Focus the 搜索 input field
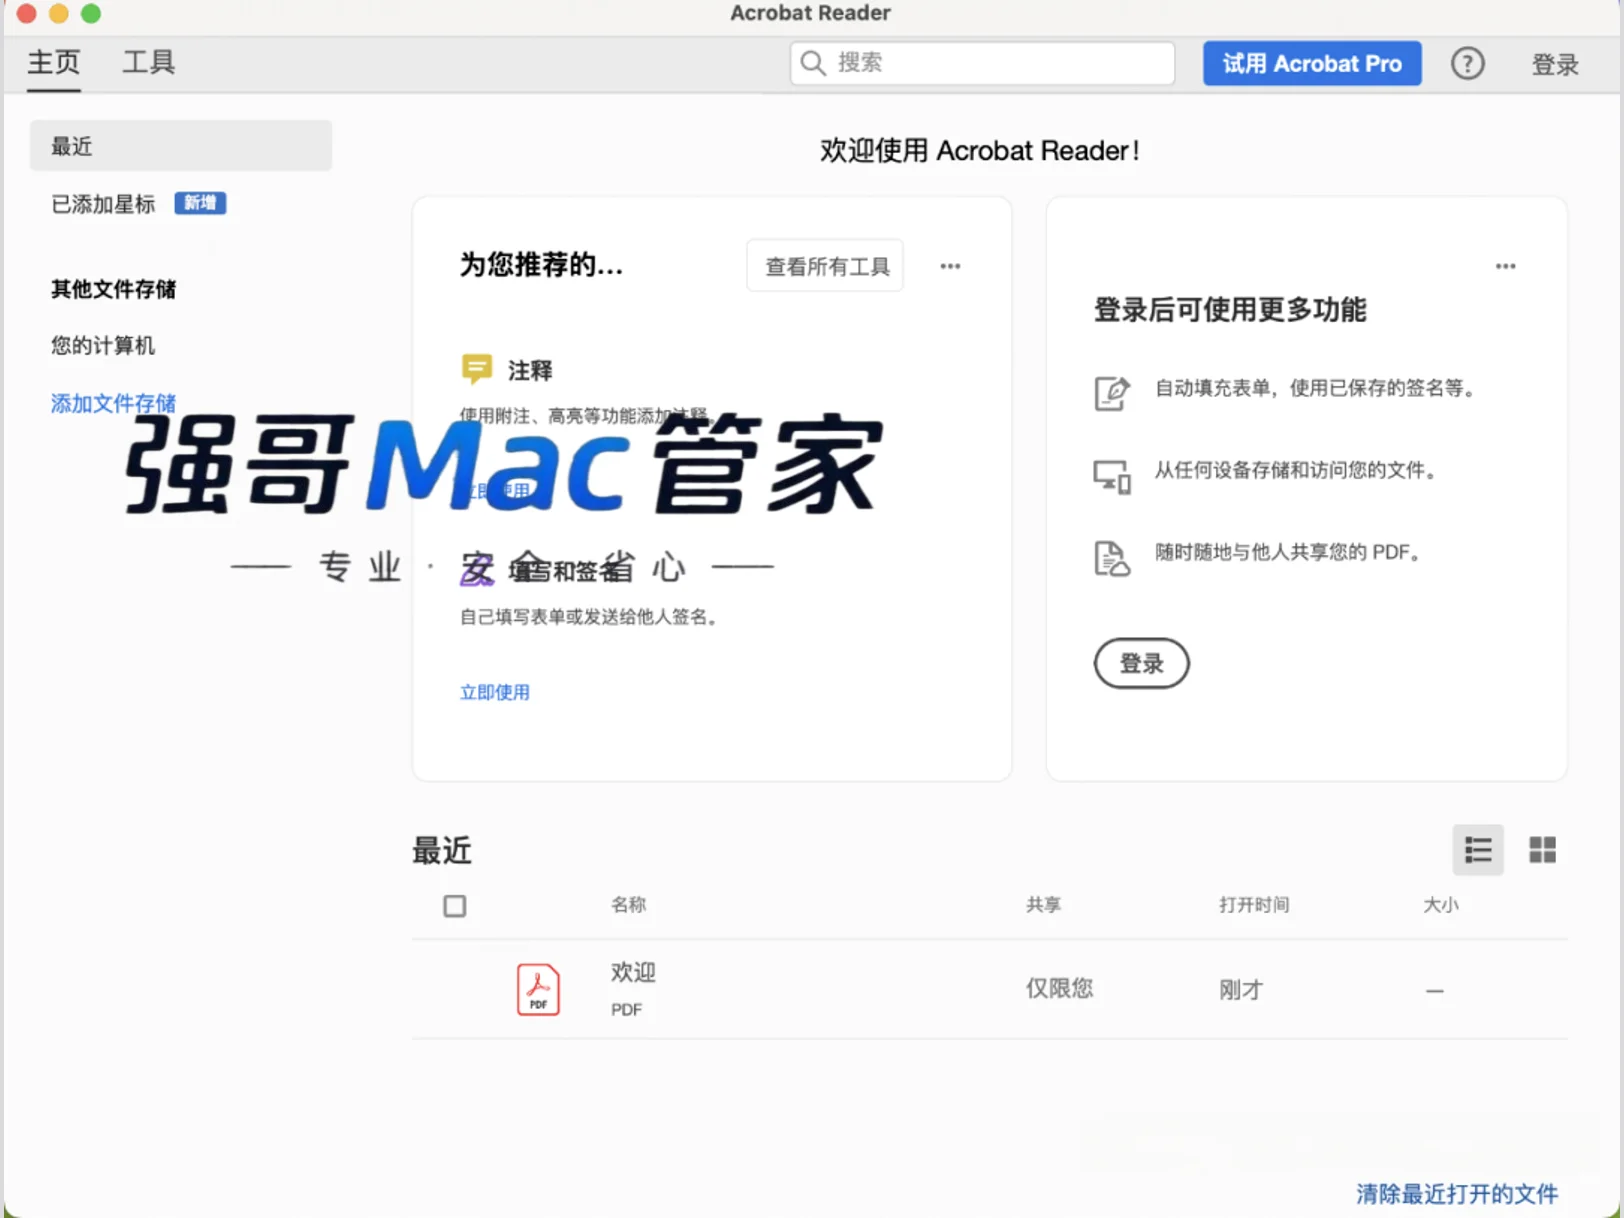The height and width of the screenshot is (1218, 1624). coord(983,63)
